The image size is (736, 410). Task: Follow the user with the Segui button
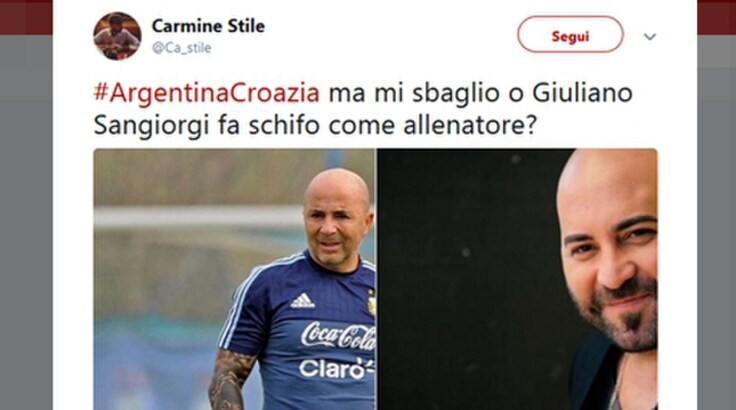570,34
